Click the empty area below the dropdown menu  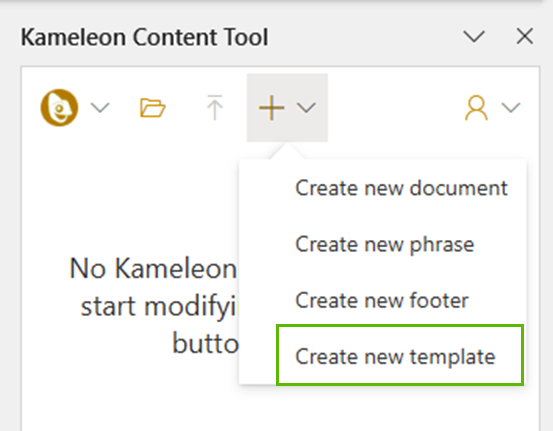[383, 409]
